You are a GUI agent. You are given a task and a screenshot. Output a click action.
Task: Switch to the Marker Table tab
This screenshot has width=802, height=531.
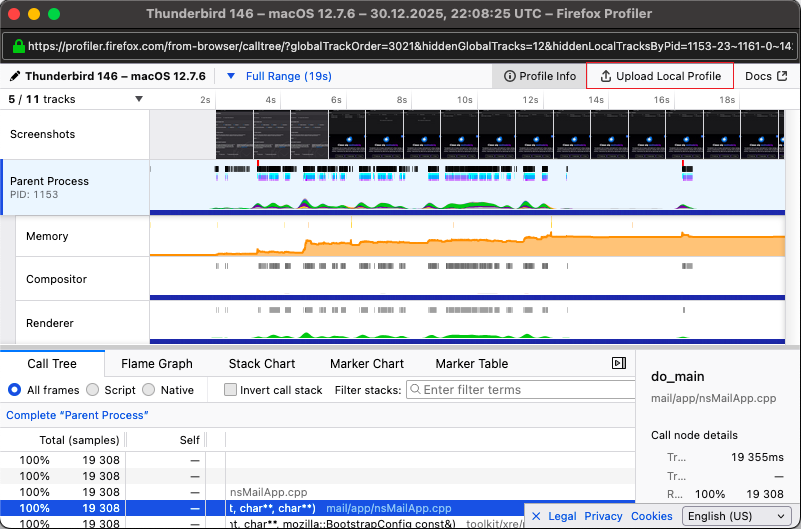pos(472,364)
